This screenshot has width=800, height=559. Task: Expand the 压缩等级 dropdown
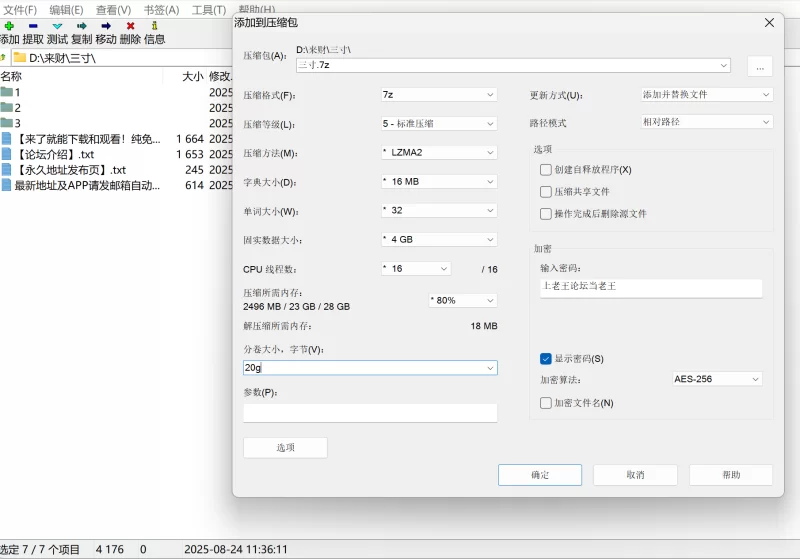[438, 124]
